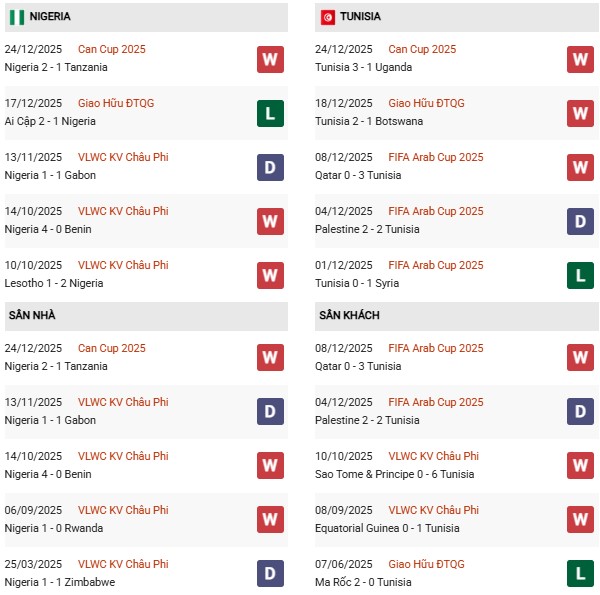Select the NIGERIA section header

[50, 17]
